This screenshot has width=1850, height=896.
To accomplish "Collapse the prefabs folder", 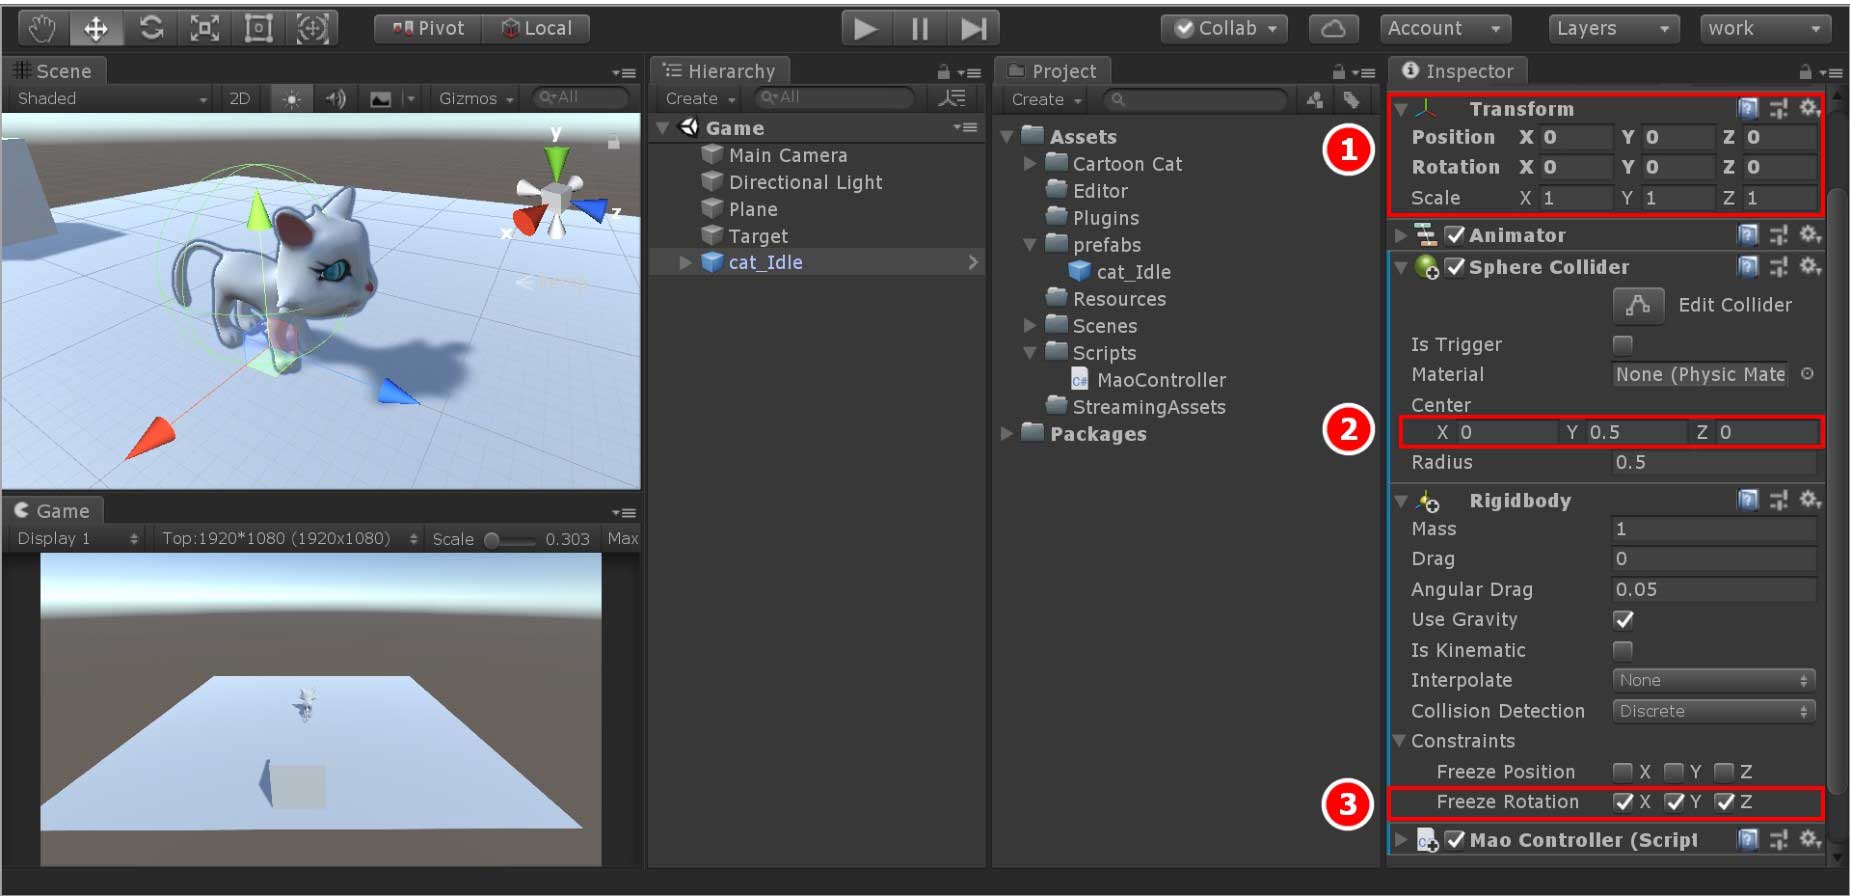I will [1030, 244].
